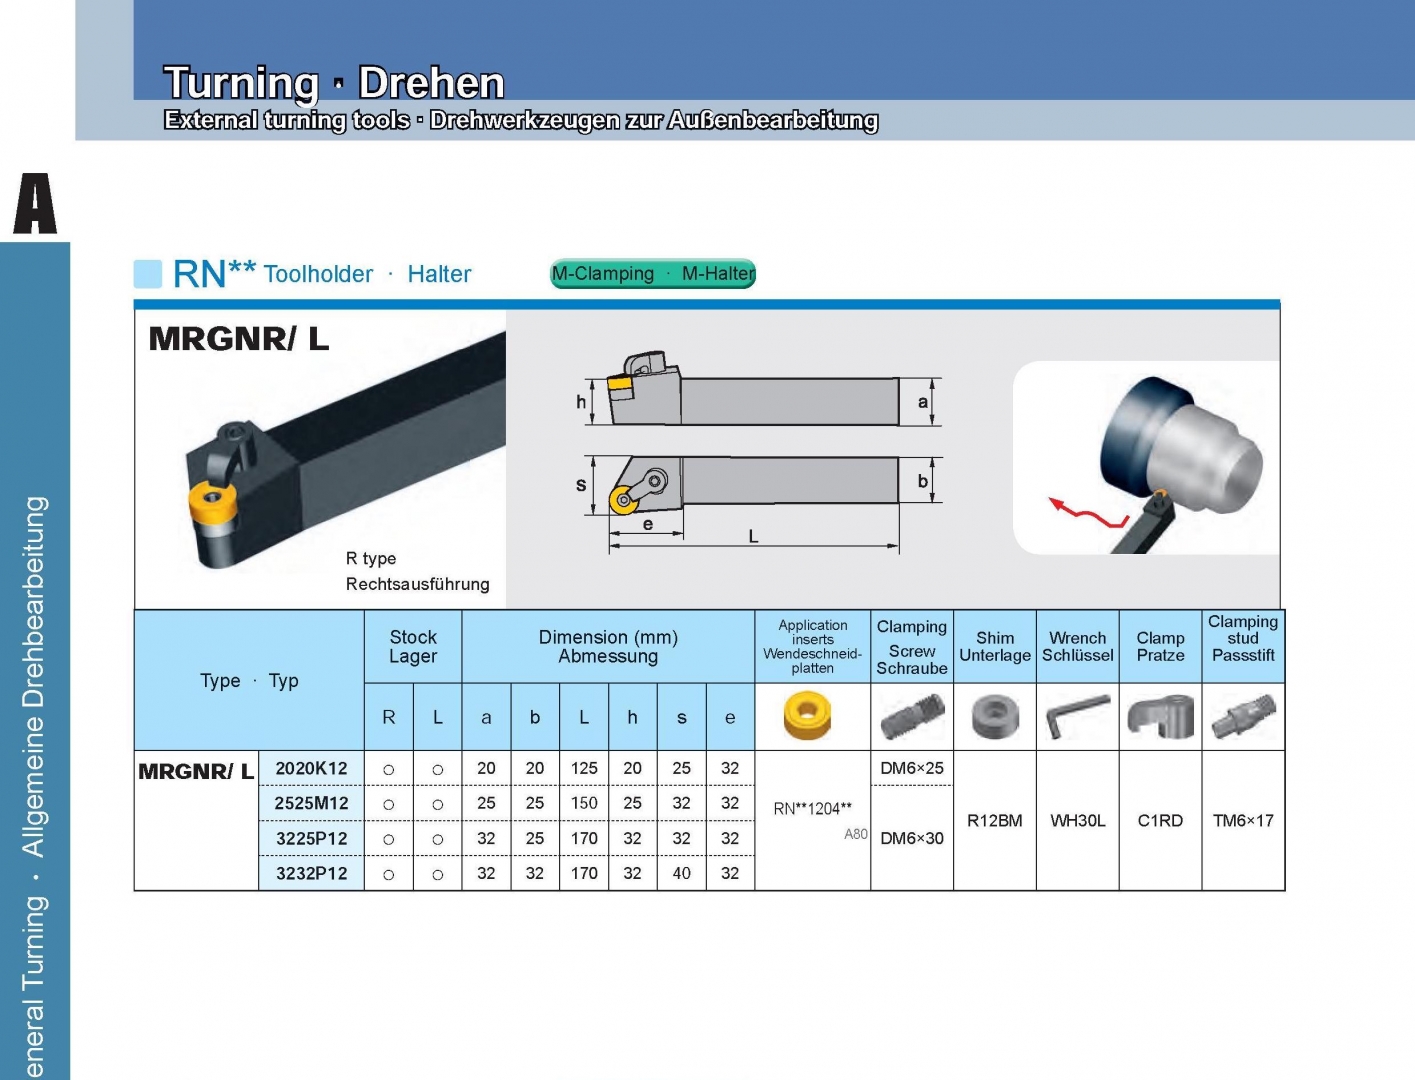Viewport: 1415px width, 1080px height.
Task: Click the 'Clamping Screw Schraube' header
Action: pos(912,647)
